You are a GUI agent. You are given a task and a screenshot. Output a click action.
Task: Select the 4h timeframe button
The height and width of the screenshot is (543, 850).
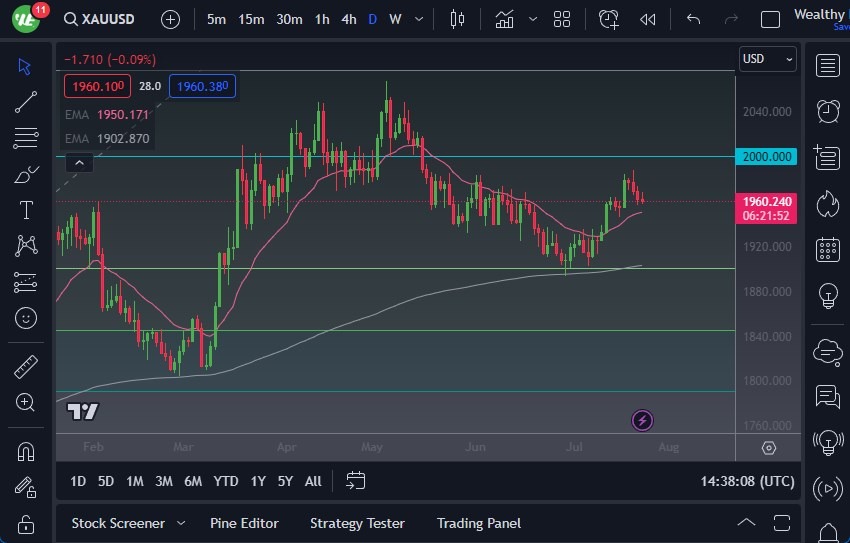(348, 19)
